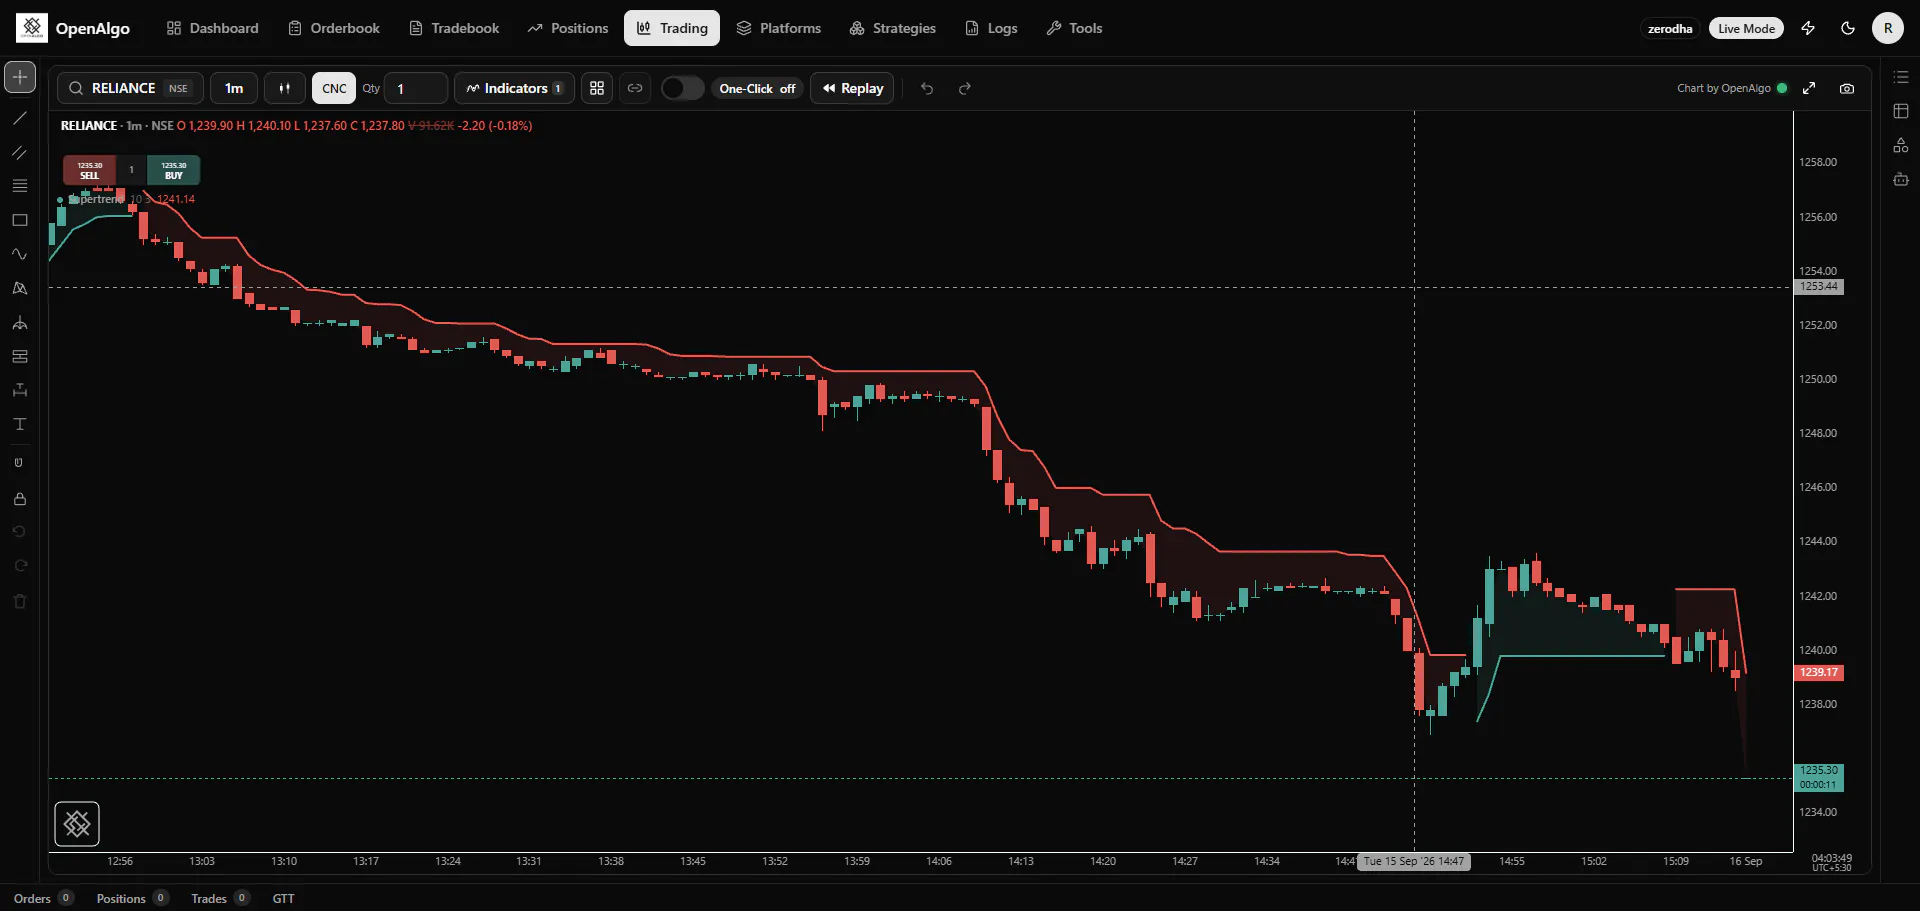1920x911 pixels.
Task: Click the Replay button
Action: click(852, 88)
